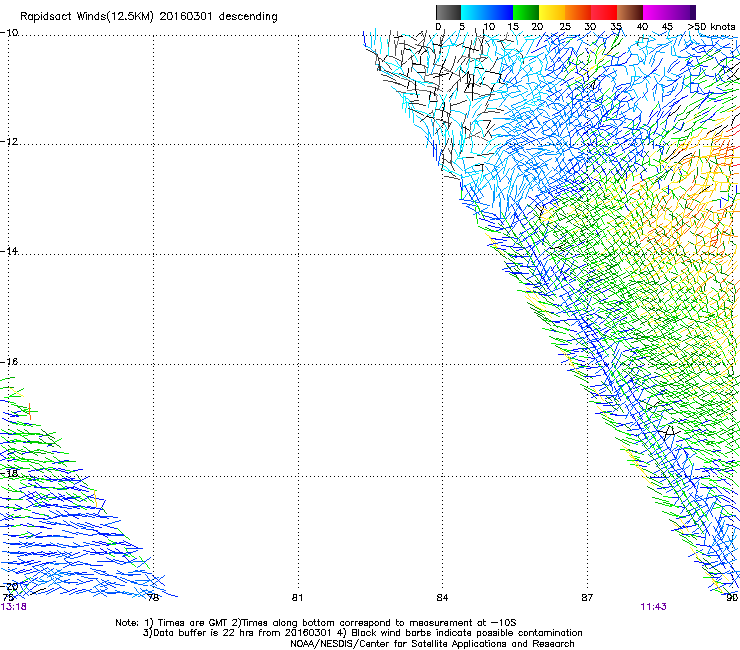Click the '-10' latitude axis label
Viewport: 740px width, 650px height.
click(x=9, y=33)
